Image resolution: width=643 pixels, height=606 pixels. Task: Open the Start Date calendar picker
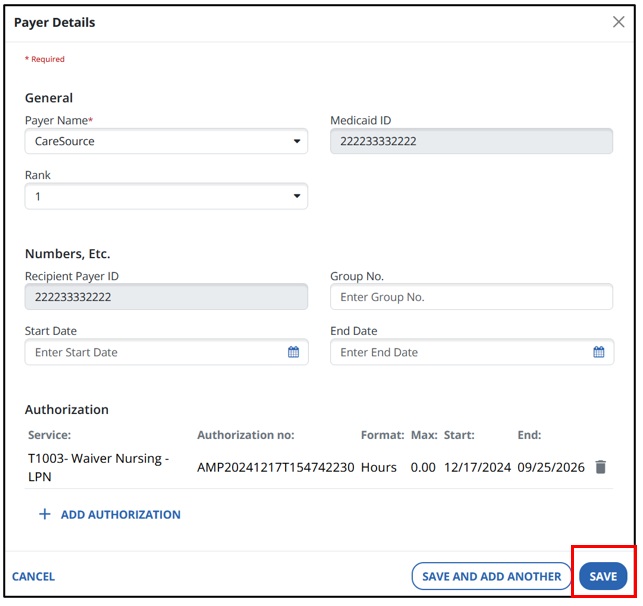294,352
